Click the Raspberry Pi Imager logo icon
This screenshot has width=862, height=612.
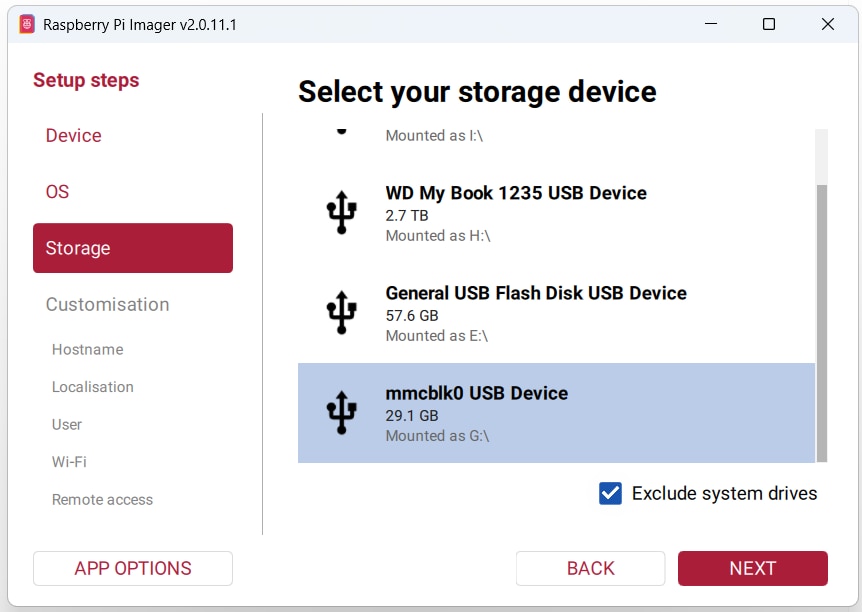click(x=26, y=24)
